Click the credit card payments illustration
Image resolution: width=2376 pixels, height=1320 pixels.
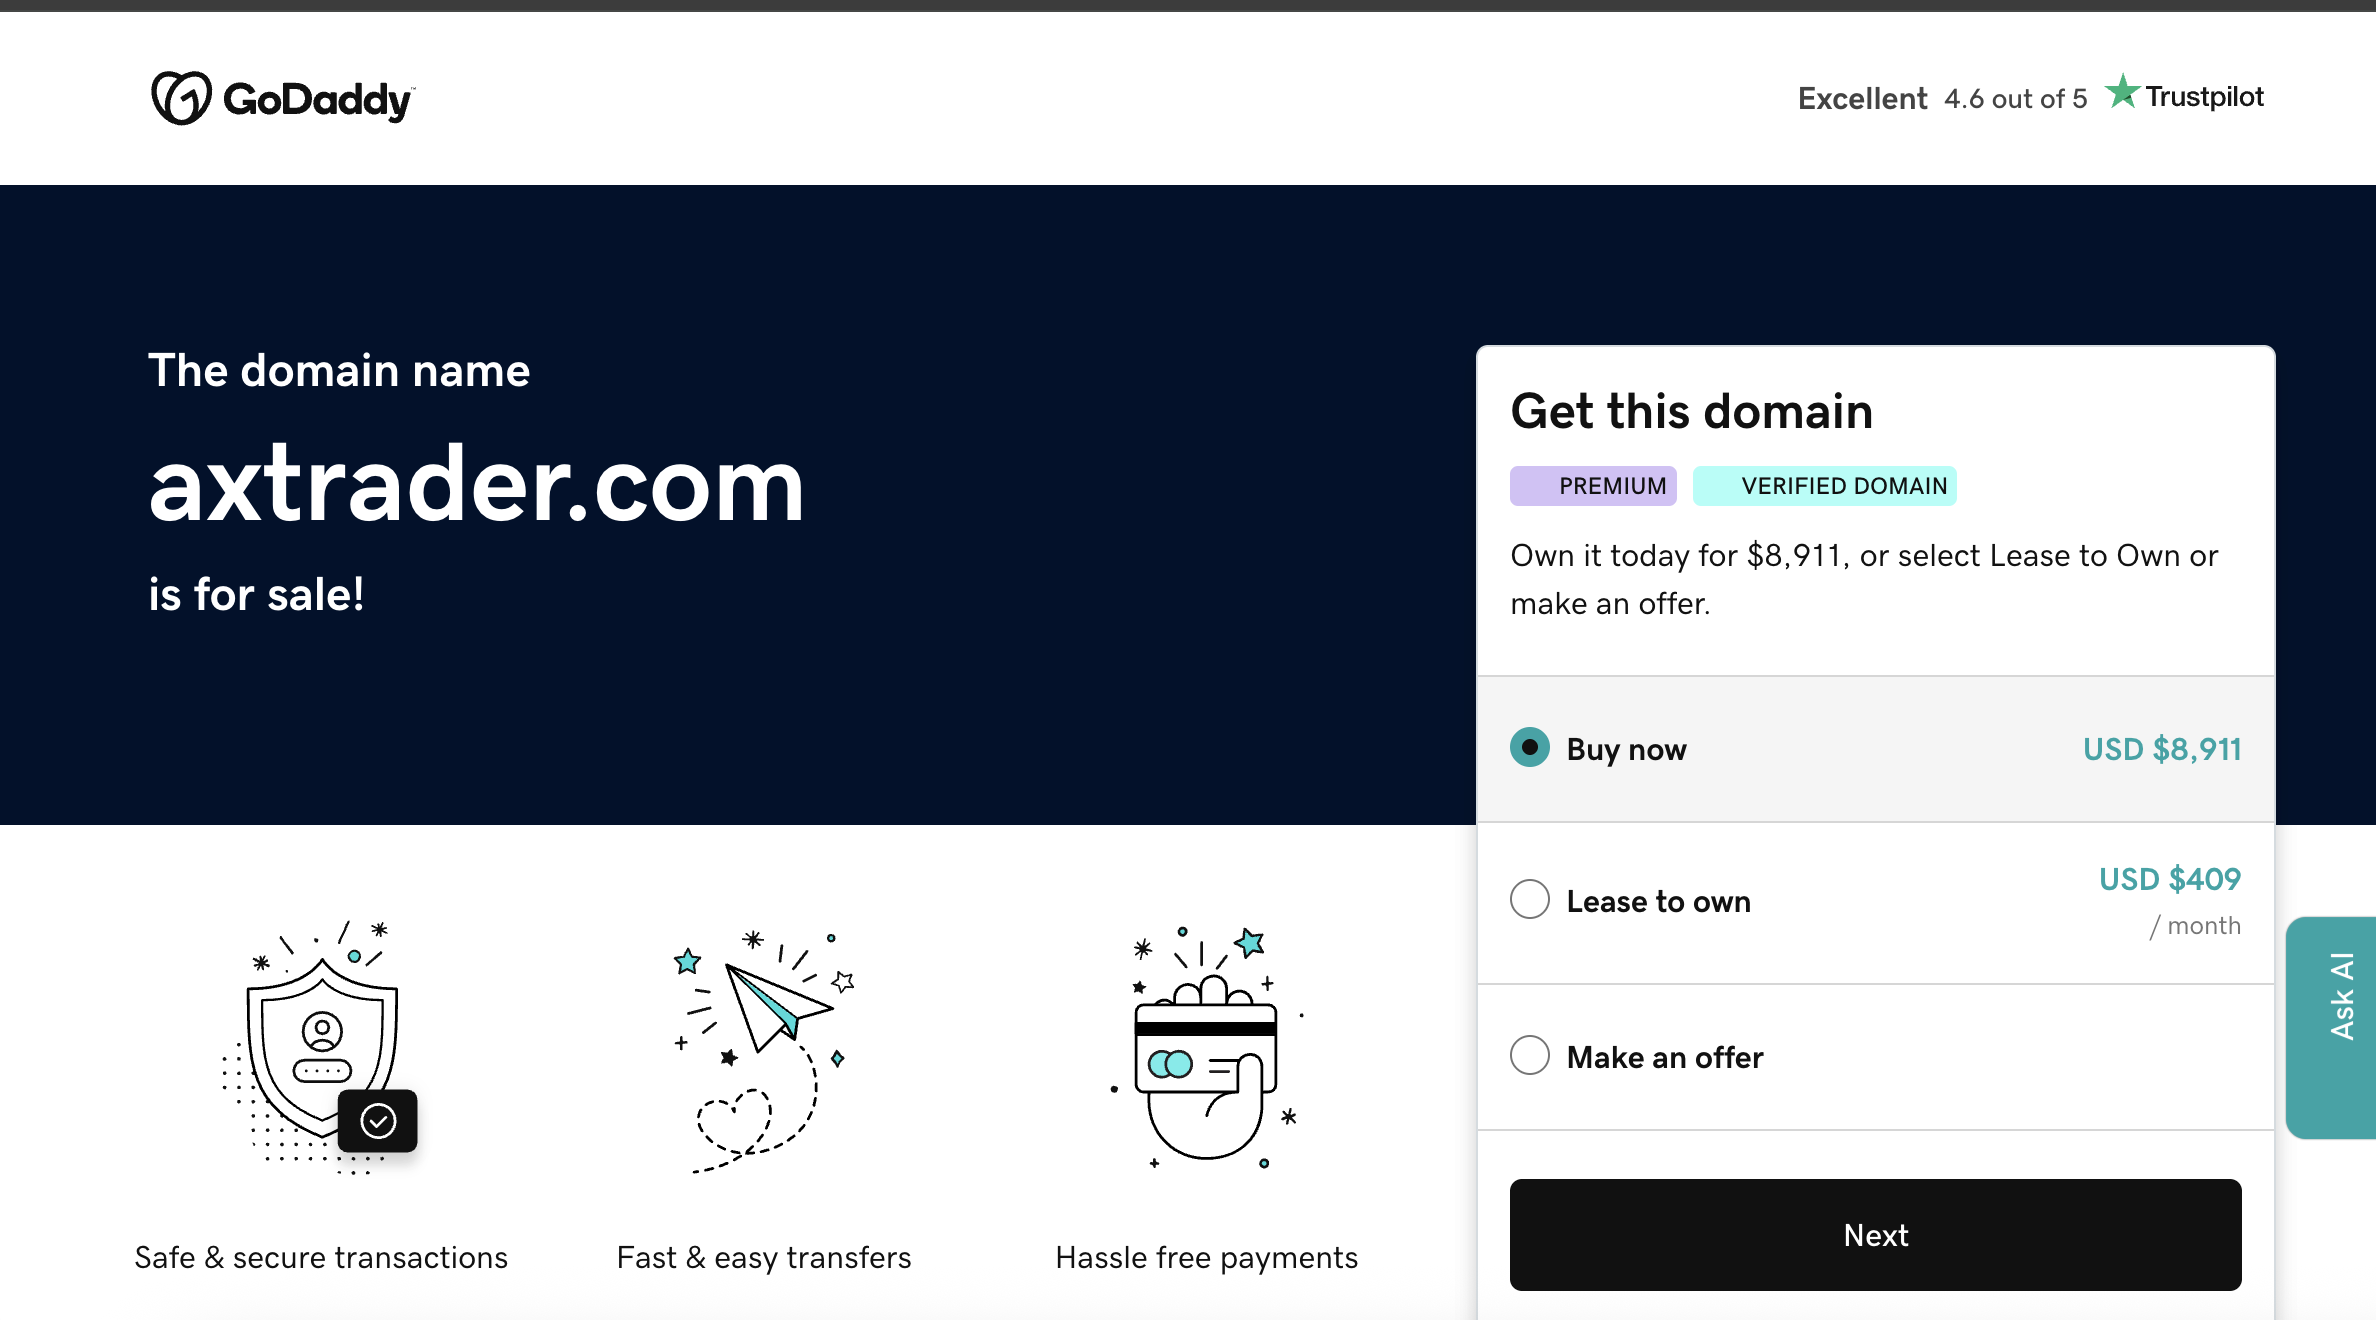coord(1208,1047)
